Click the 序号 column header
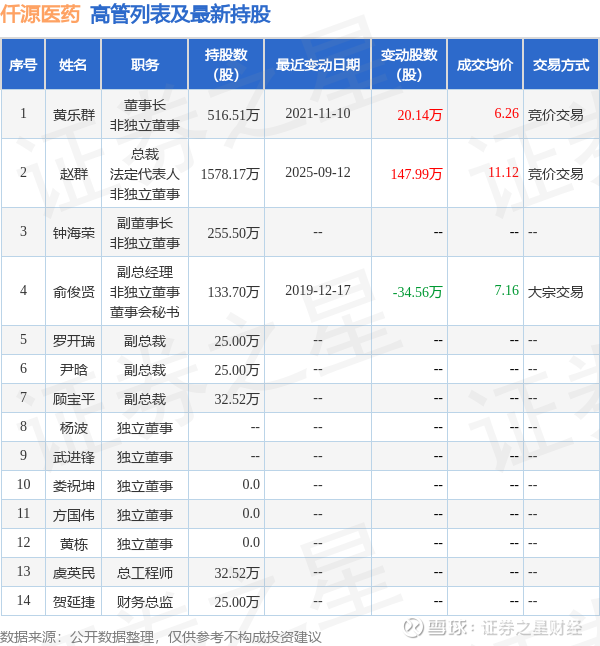 point(23,65)
